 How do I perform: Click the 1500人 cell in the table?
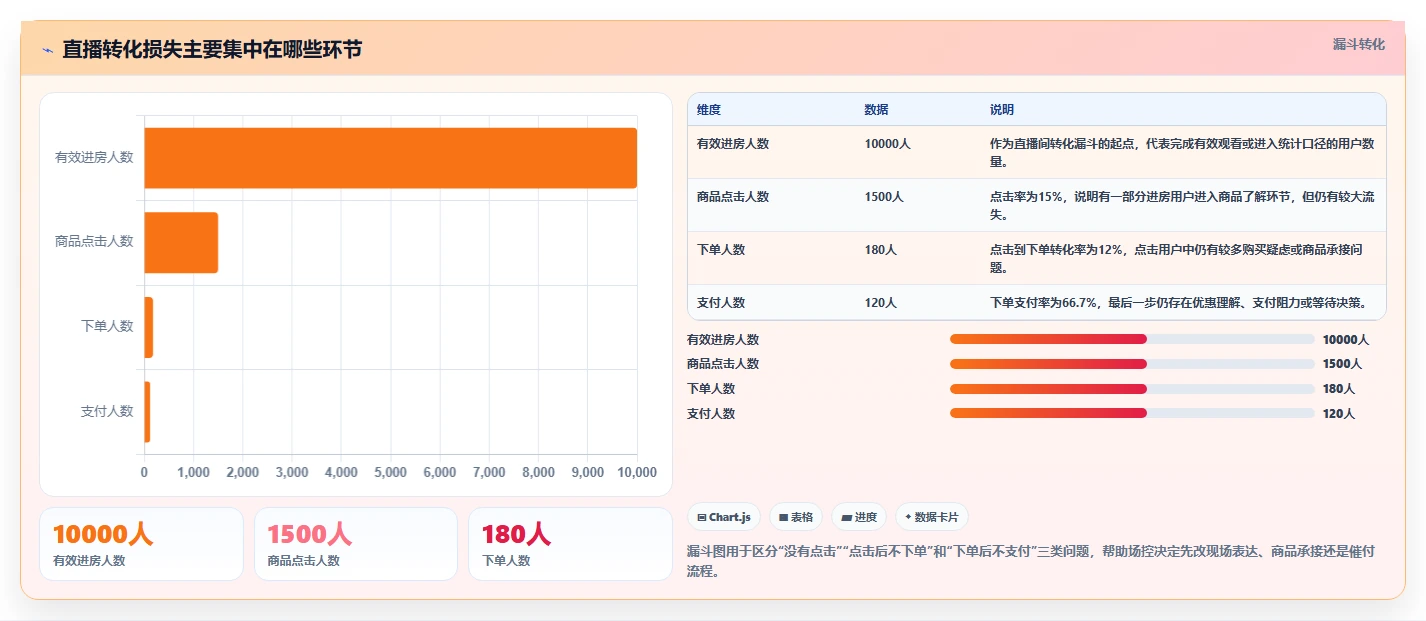[x=884, y=197]
